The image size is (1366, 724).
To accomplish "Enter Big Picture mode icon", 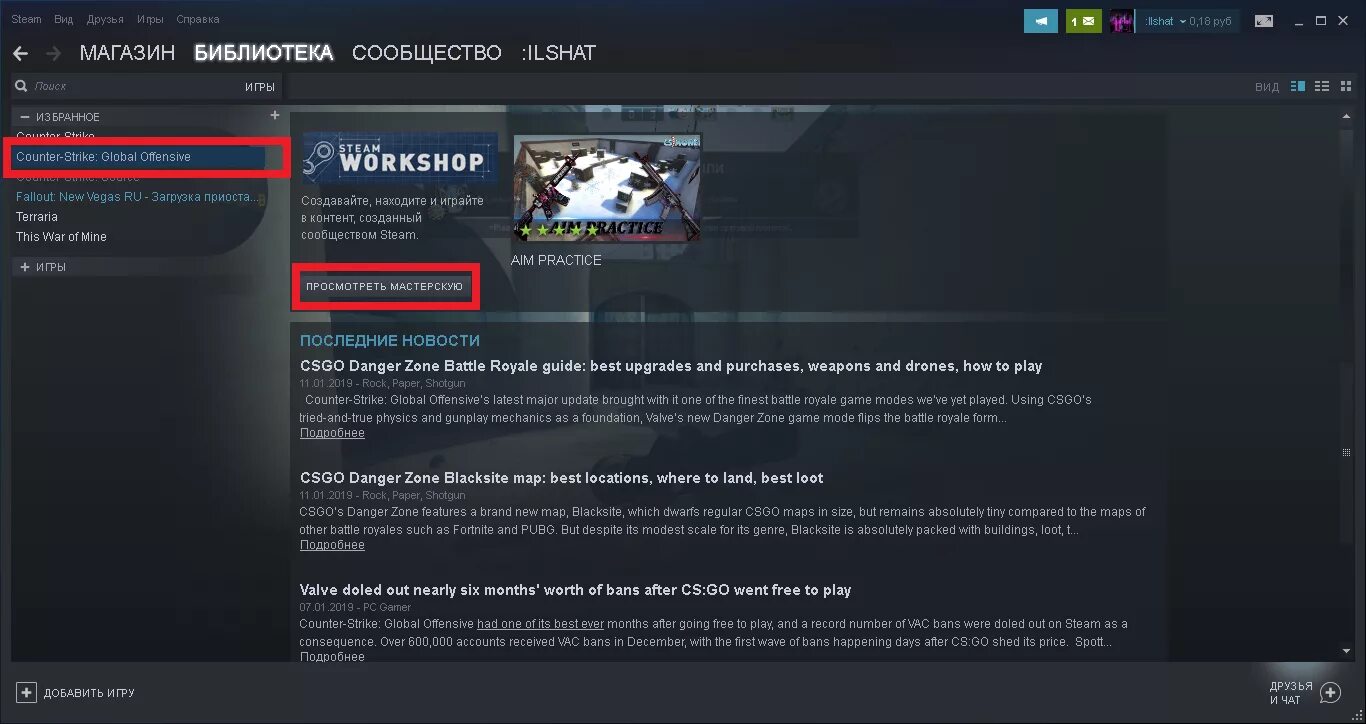I will pos(1264,21).
